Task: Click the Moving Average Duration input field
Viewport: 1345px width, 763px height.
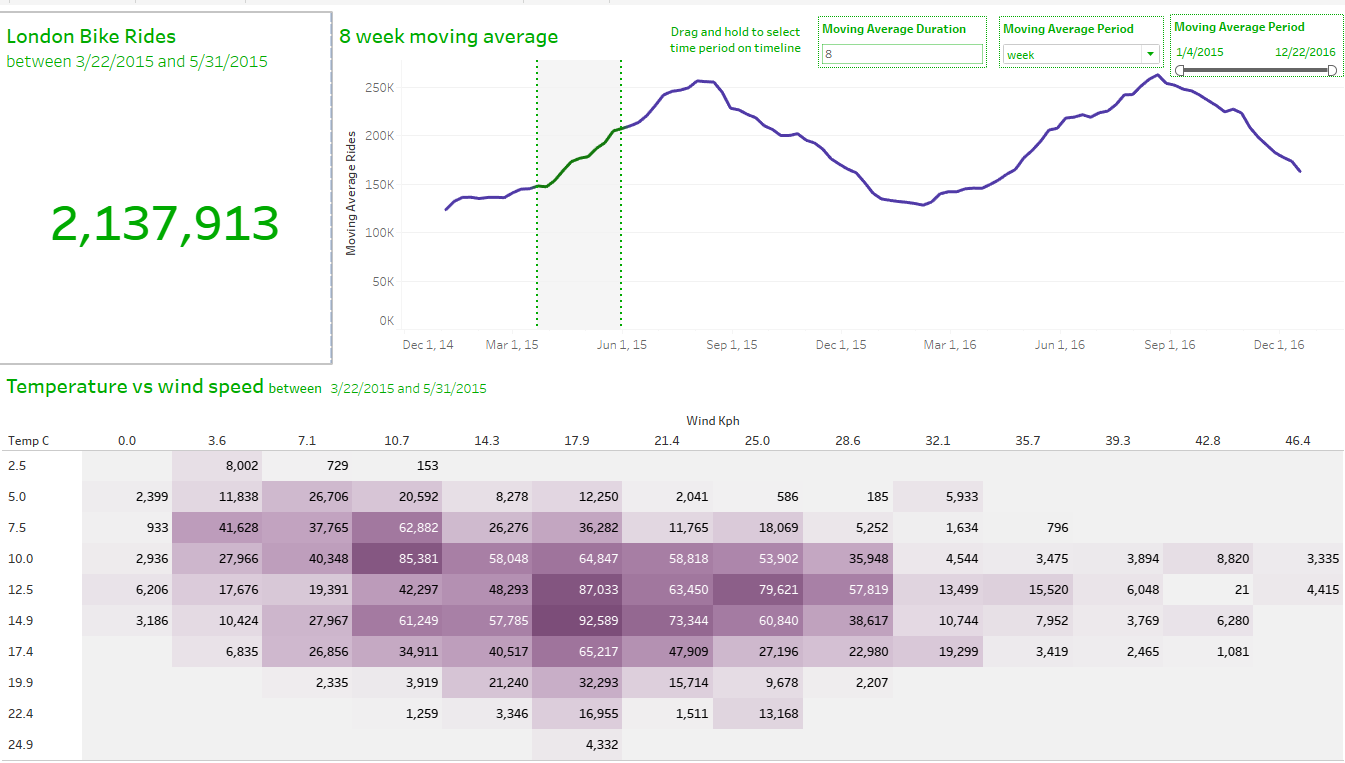Action: 901,55
